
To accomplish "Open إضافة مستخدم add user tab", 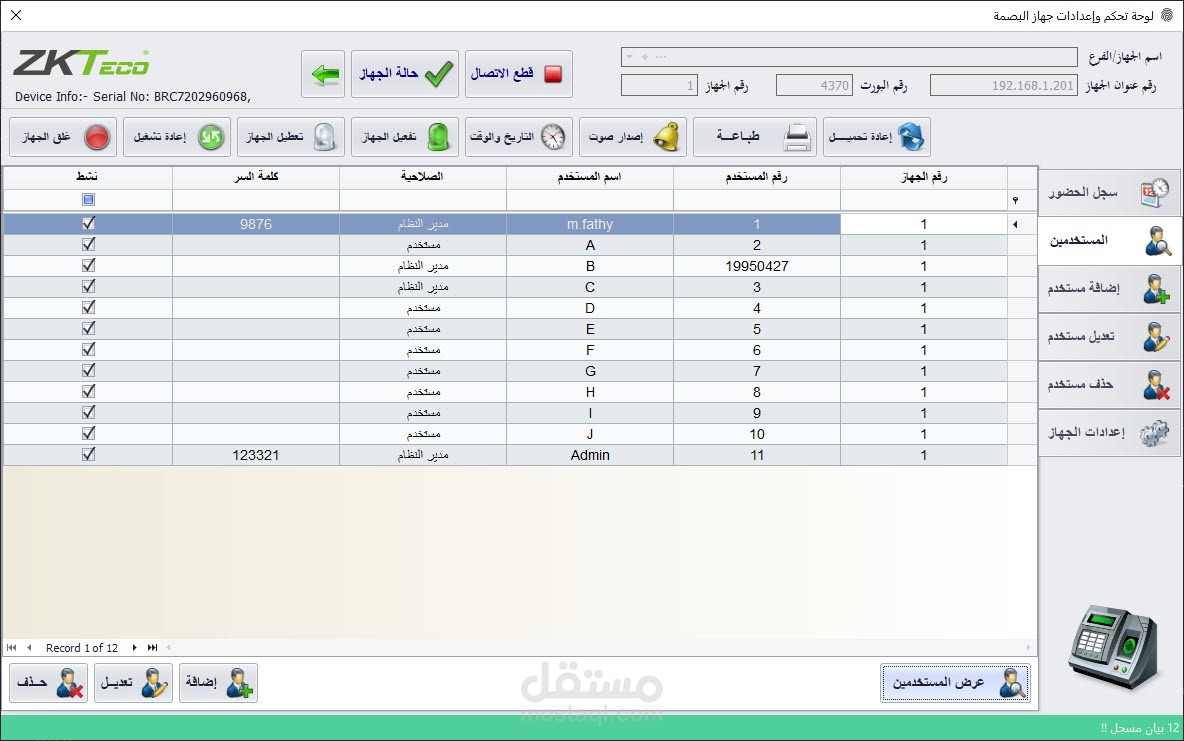I will 1108,289.
